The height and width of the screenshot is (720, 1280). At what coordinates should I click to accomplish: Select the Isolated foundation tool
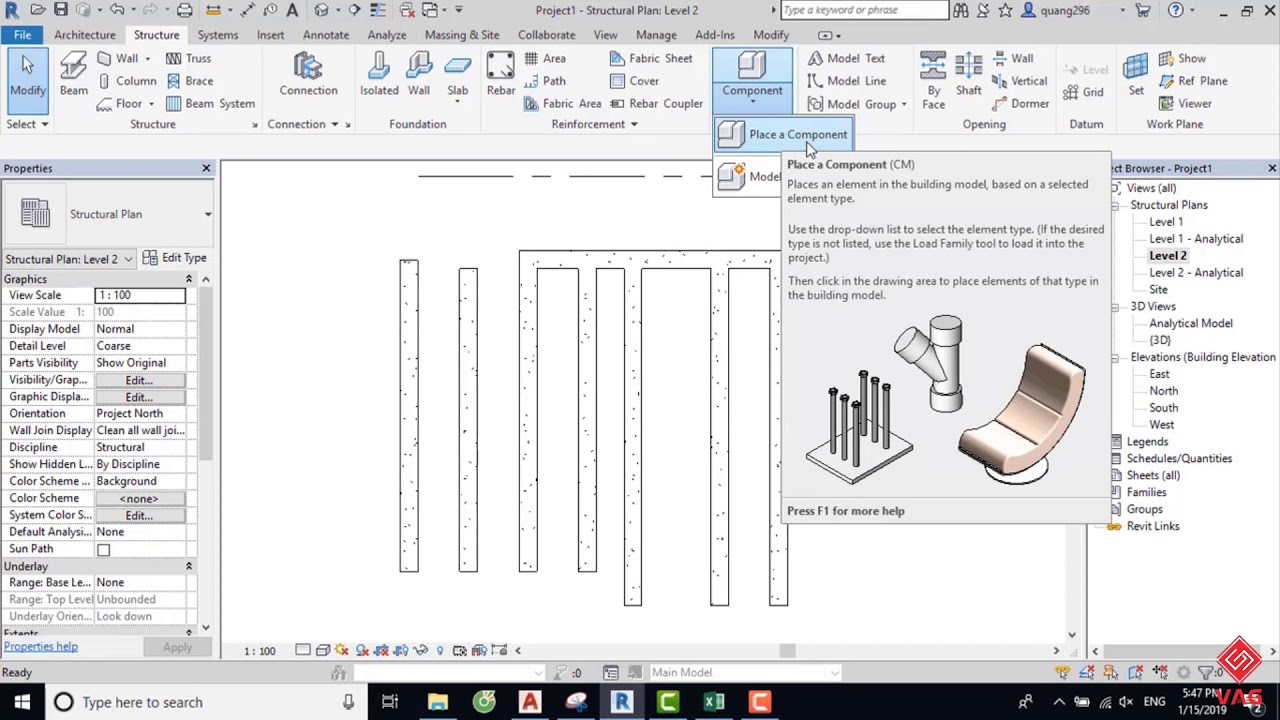[379, 75]
